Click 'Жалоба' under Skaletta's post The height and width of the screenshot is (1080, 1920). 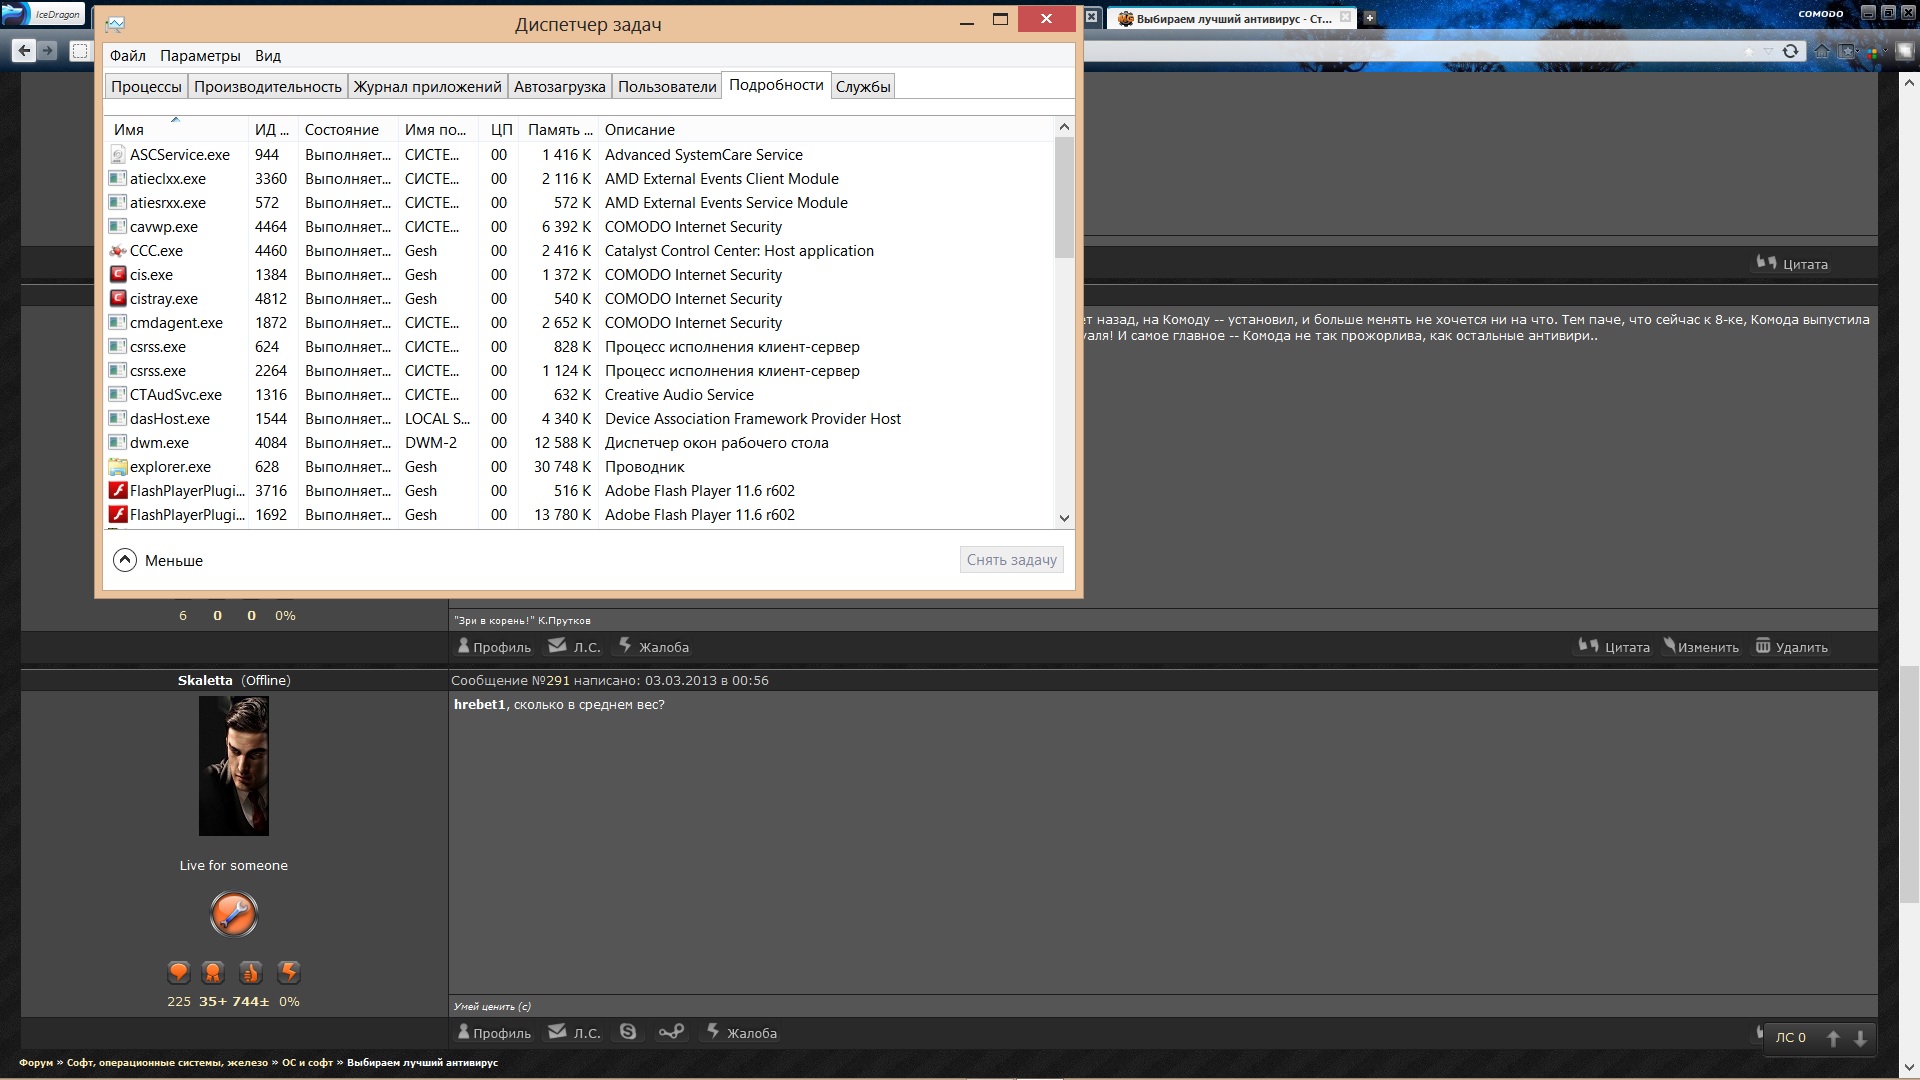point(741,1033)
